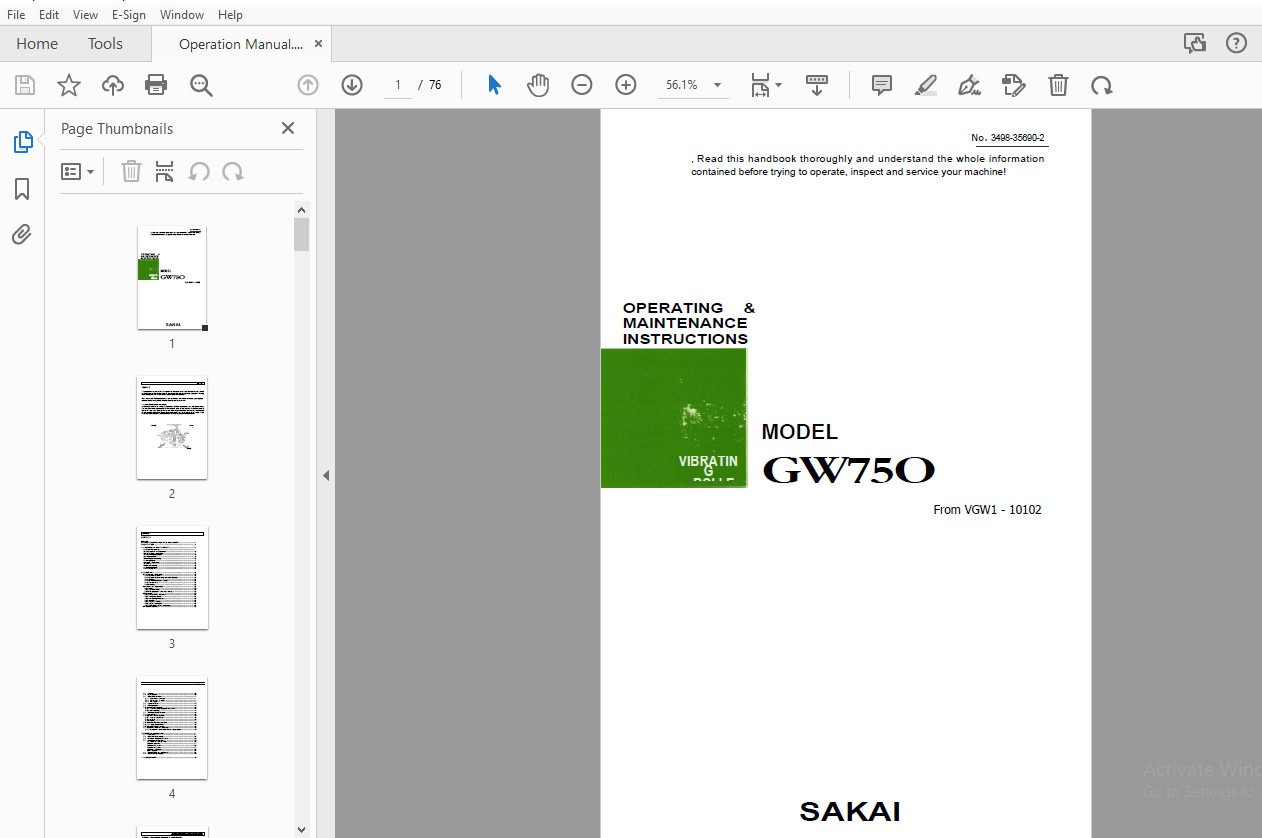This screenshot has height=838, width=1262.
Task: Rotate page clockwise in top toolbar
Action: 1102,85
